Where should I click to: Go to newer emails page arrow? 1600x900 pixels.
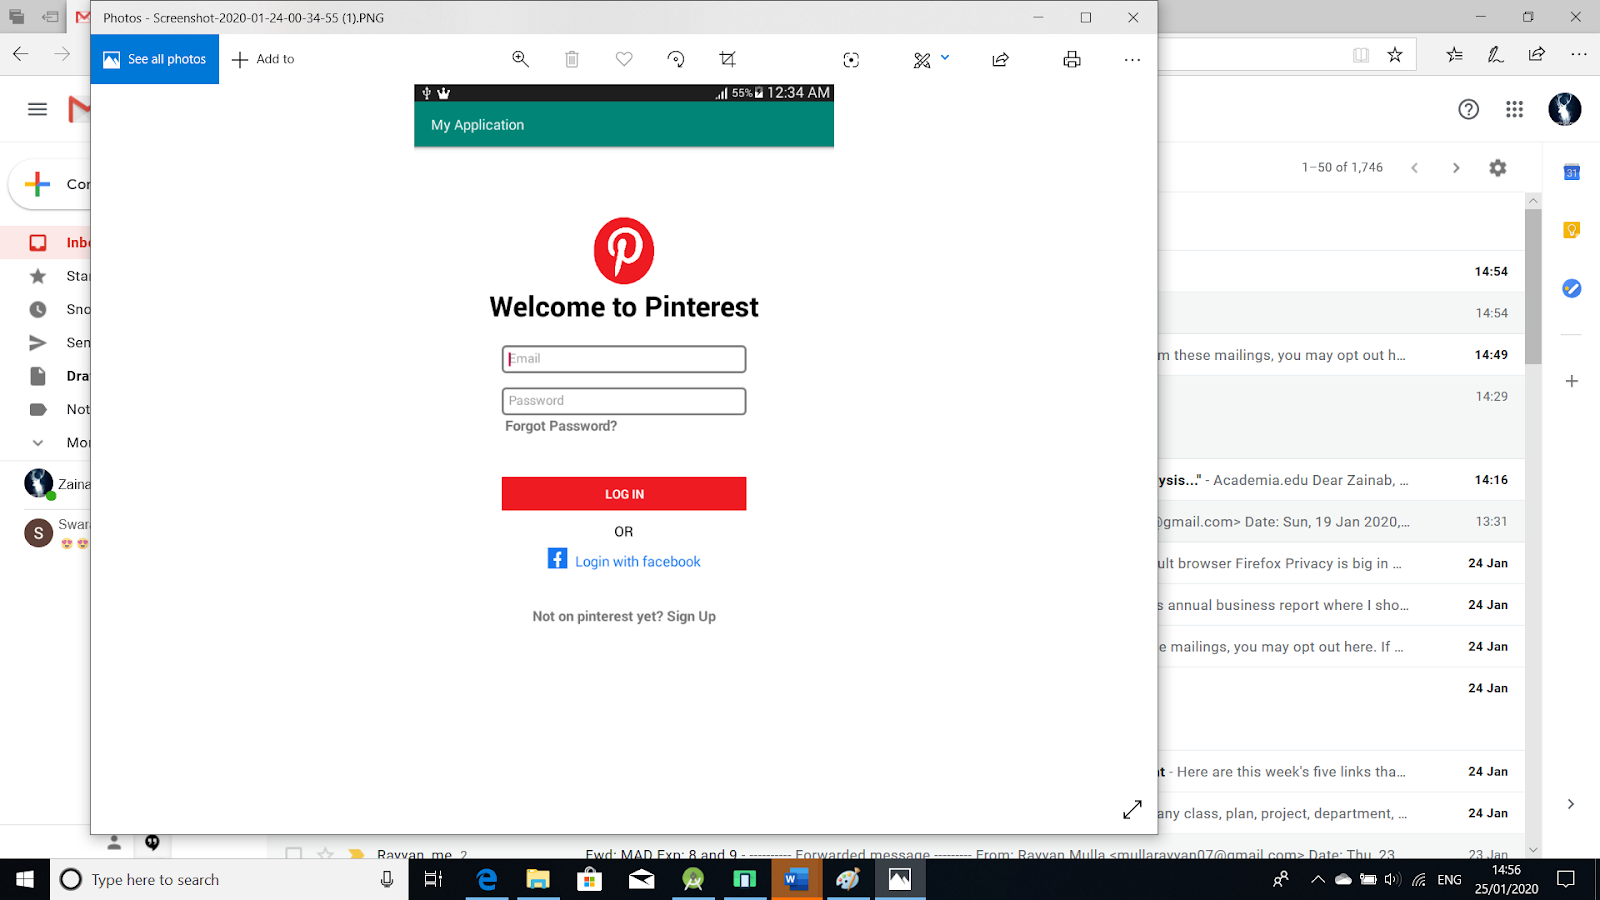(x=1414, y=168)
